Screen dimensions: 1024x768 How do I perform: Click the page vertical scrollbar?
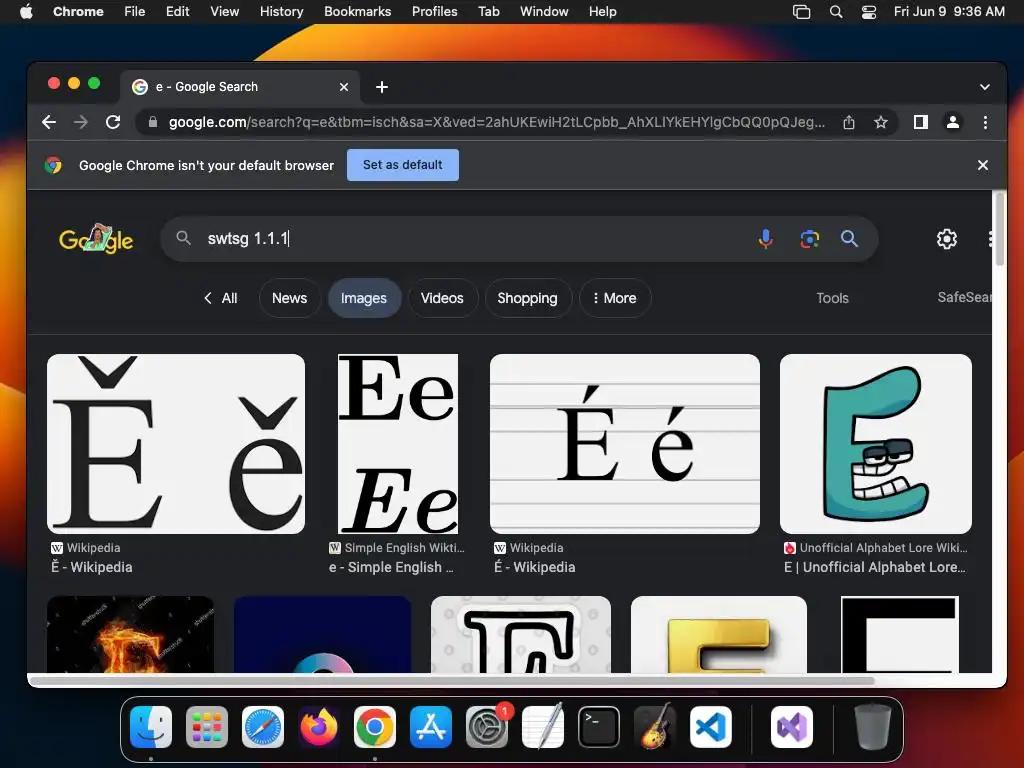(x=999, y=229)
